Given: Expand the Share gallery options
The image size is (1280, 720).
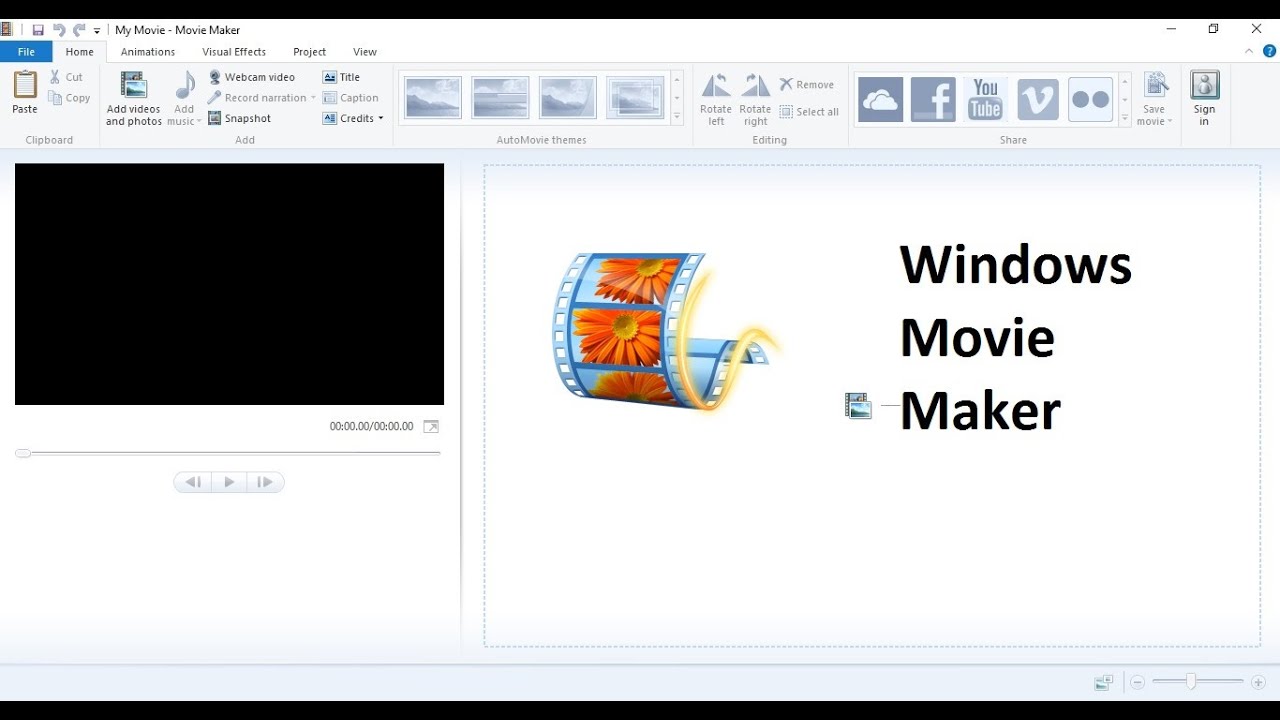Looking at the screenshot, I should [x=1125, y=118].
